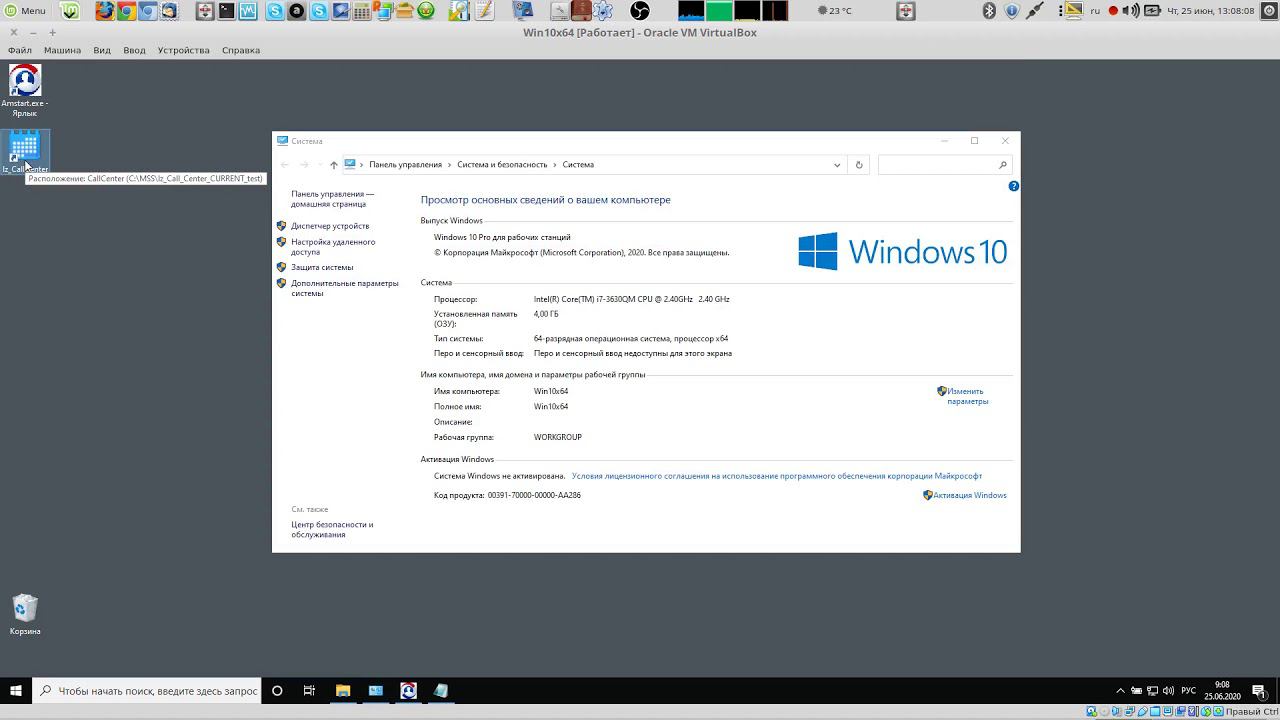Click Панель управления in the breadcrumb path

point(405,165)
